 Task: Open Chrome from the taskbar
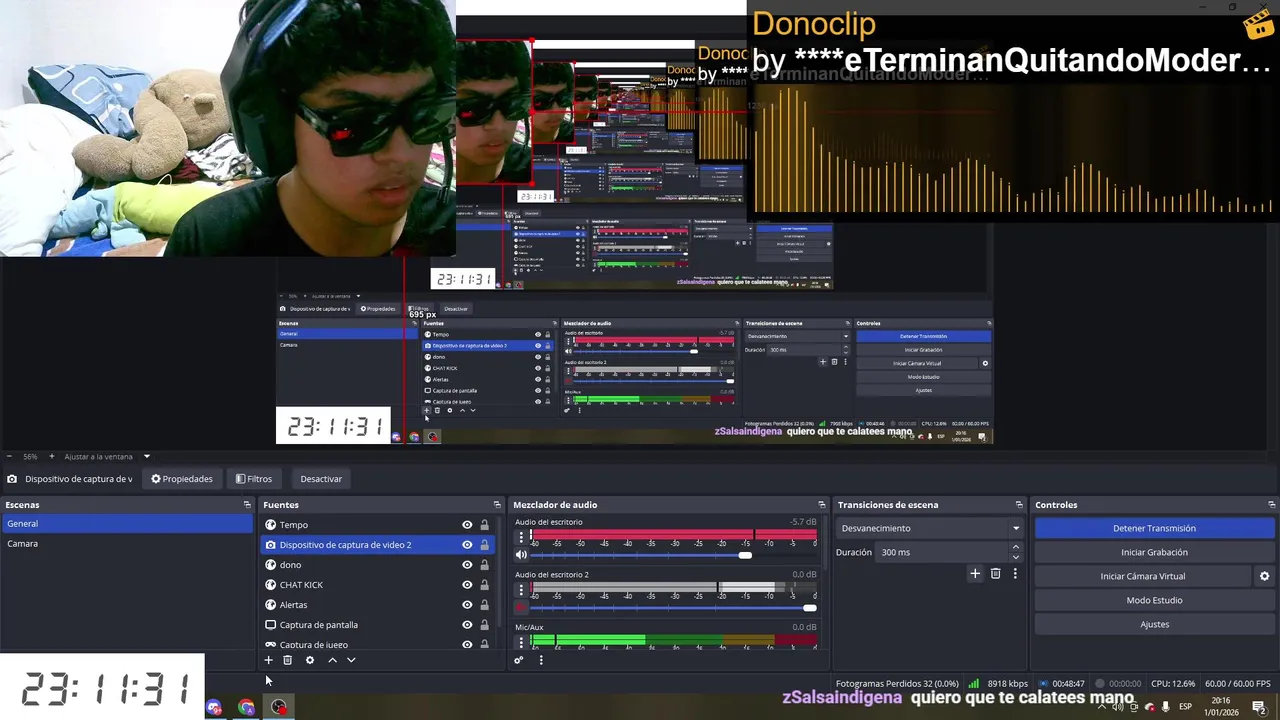click(247, 708)
